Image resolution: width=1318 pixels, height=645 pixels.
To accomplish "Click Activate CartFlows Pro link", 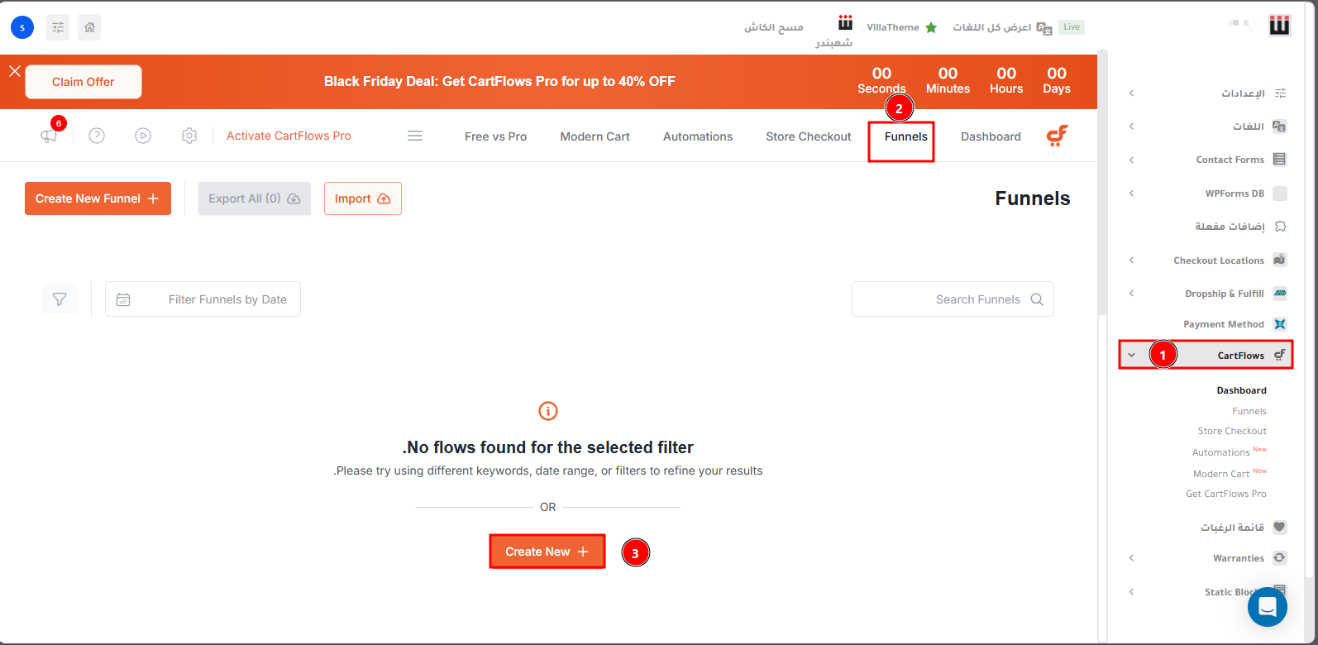I will 288,136.
